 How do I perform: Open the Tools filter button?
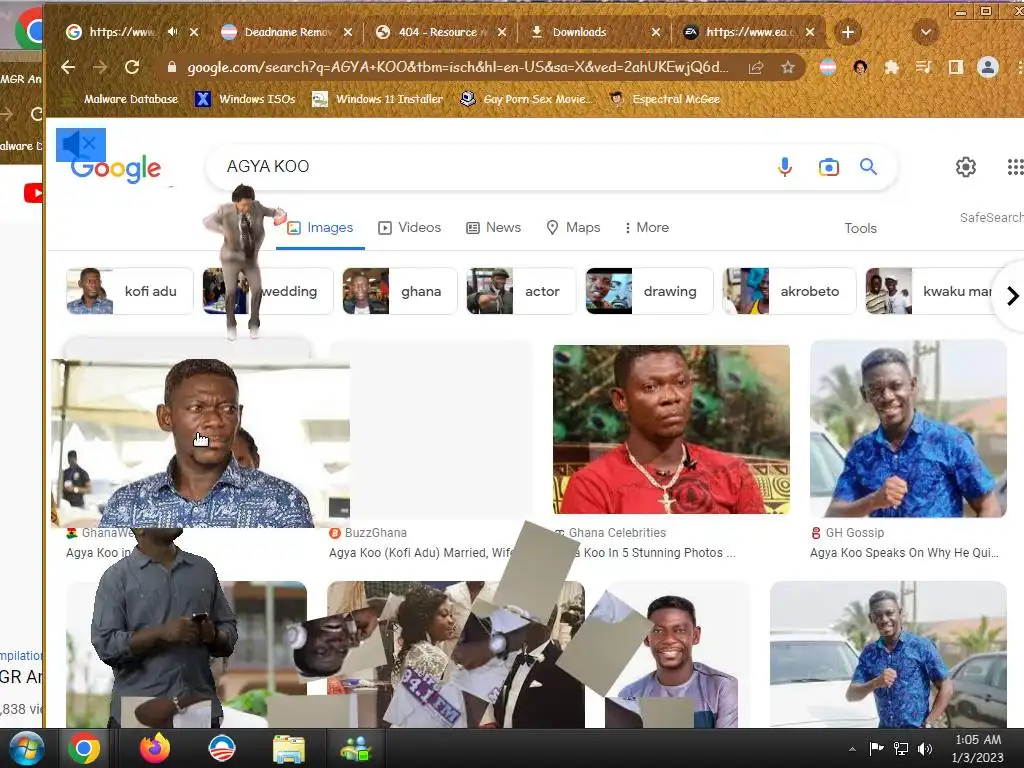860,228
